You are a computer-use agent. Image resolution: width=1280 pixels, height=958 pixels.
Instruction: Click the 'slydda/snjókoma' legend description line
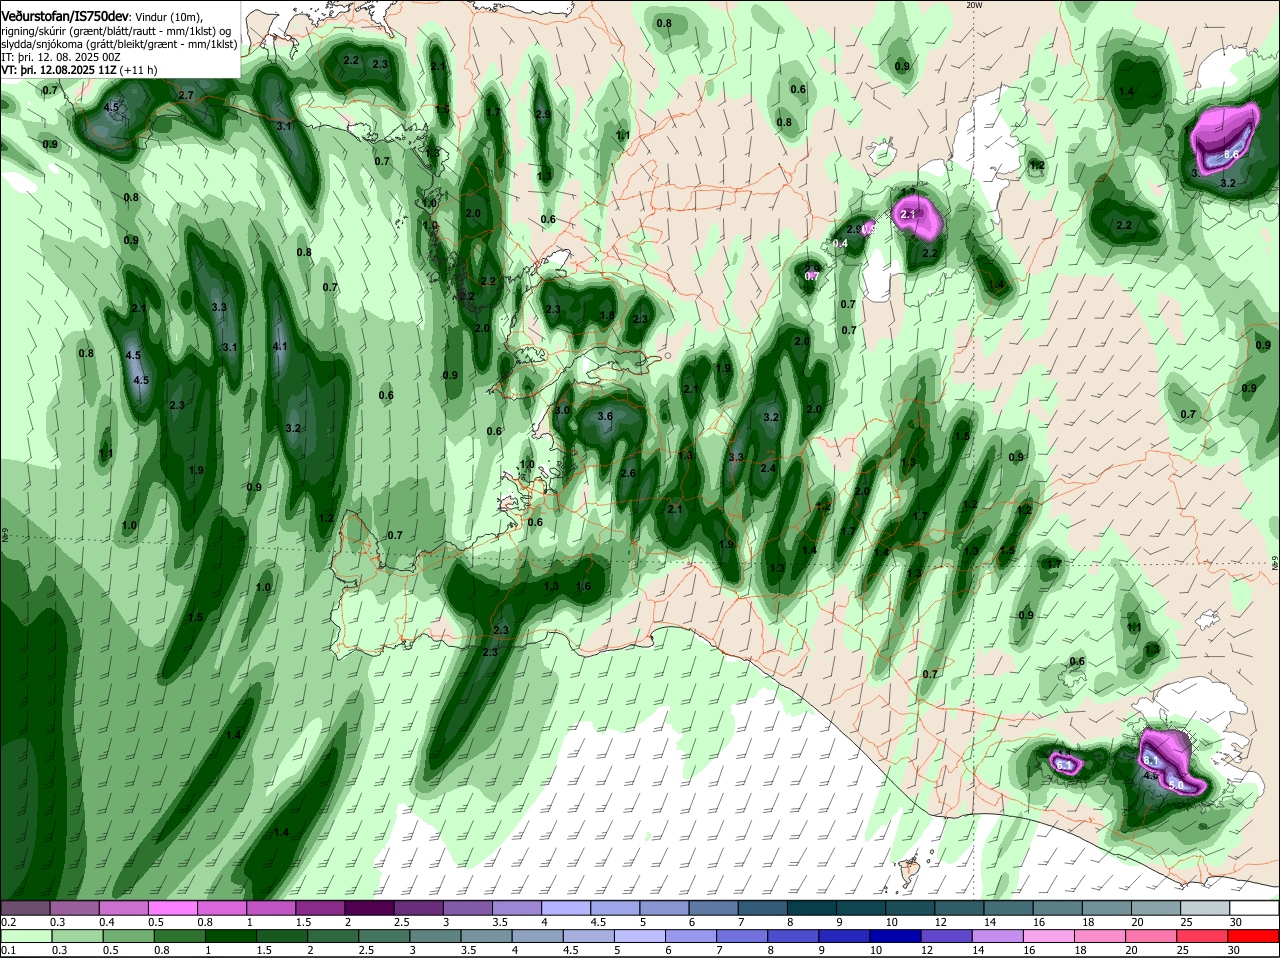(x=119, y=44)
